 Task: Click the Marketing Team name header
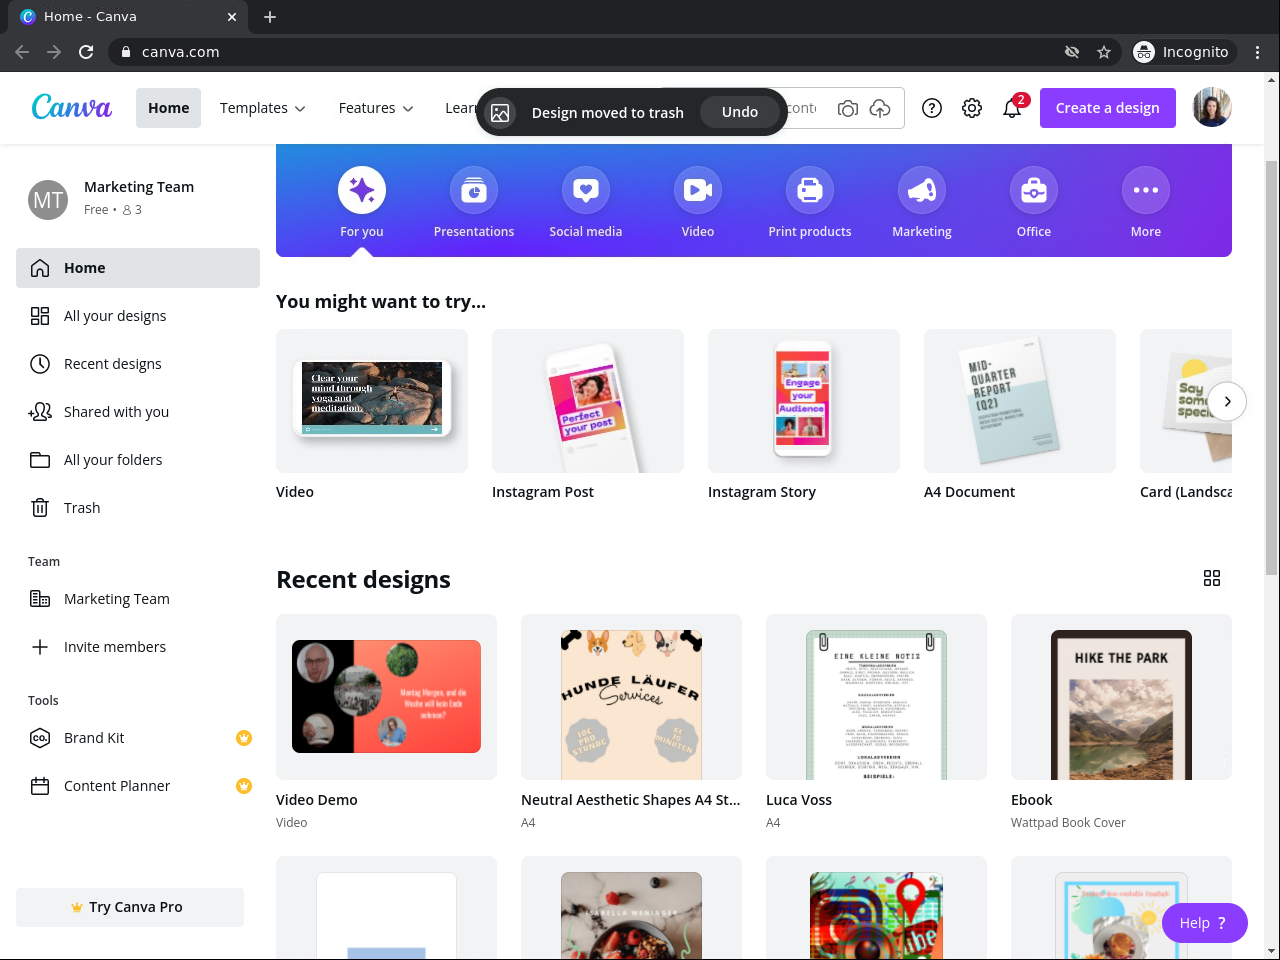139,187
